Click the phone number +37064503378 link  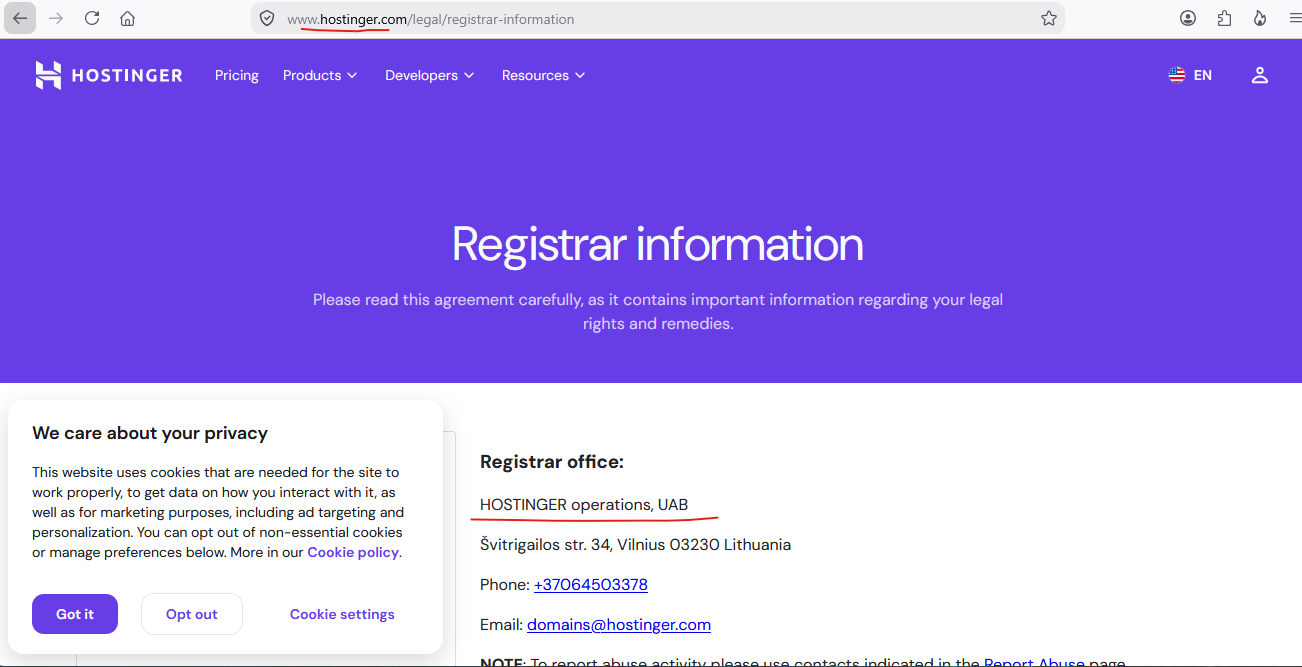point(591,584)
